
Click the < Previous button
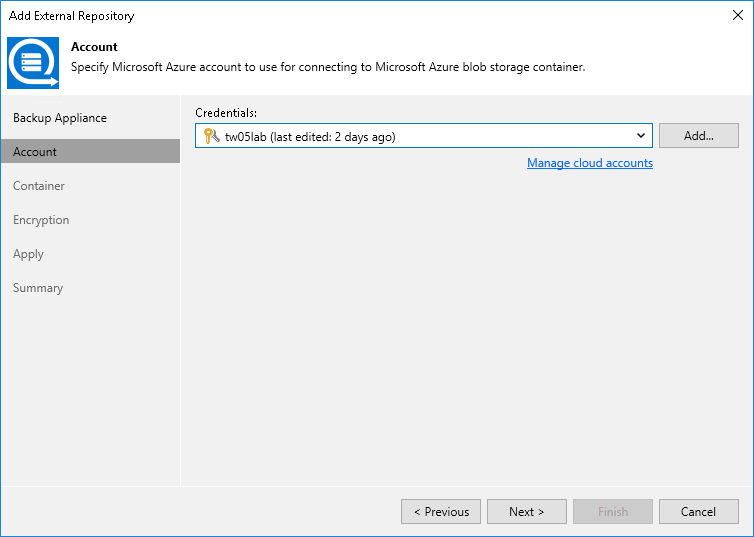point(441,512)
